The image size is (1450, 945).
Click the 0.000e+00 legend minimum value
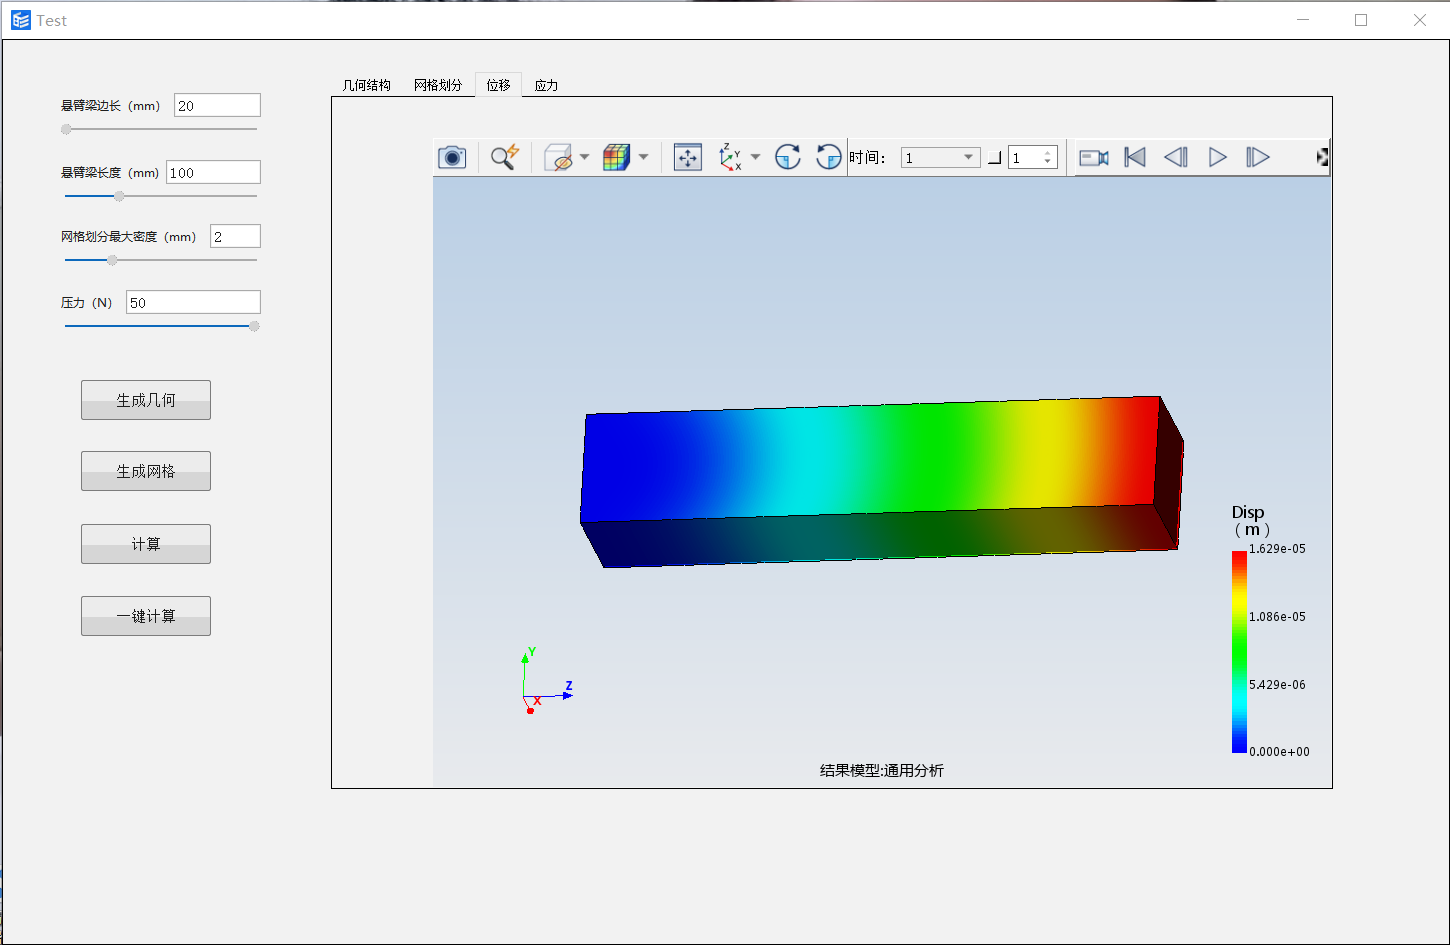coord(1279,752)
